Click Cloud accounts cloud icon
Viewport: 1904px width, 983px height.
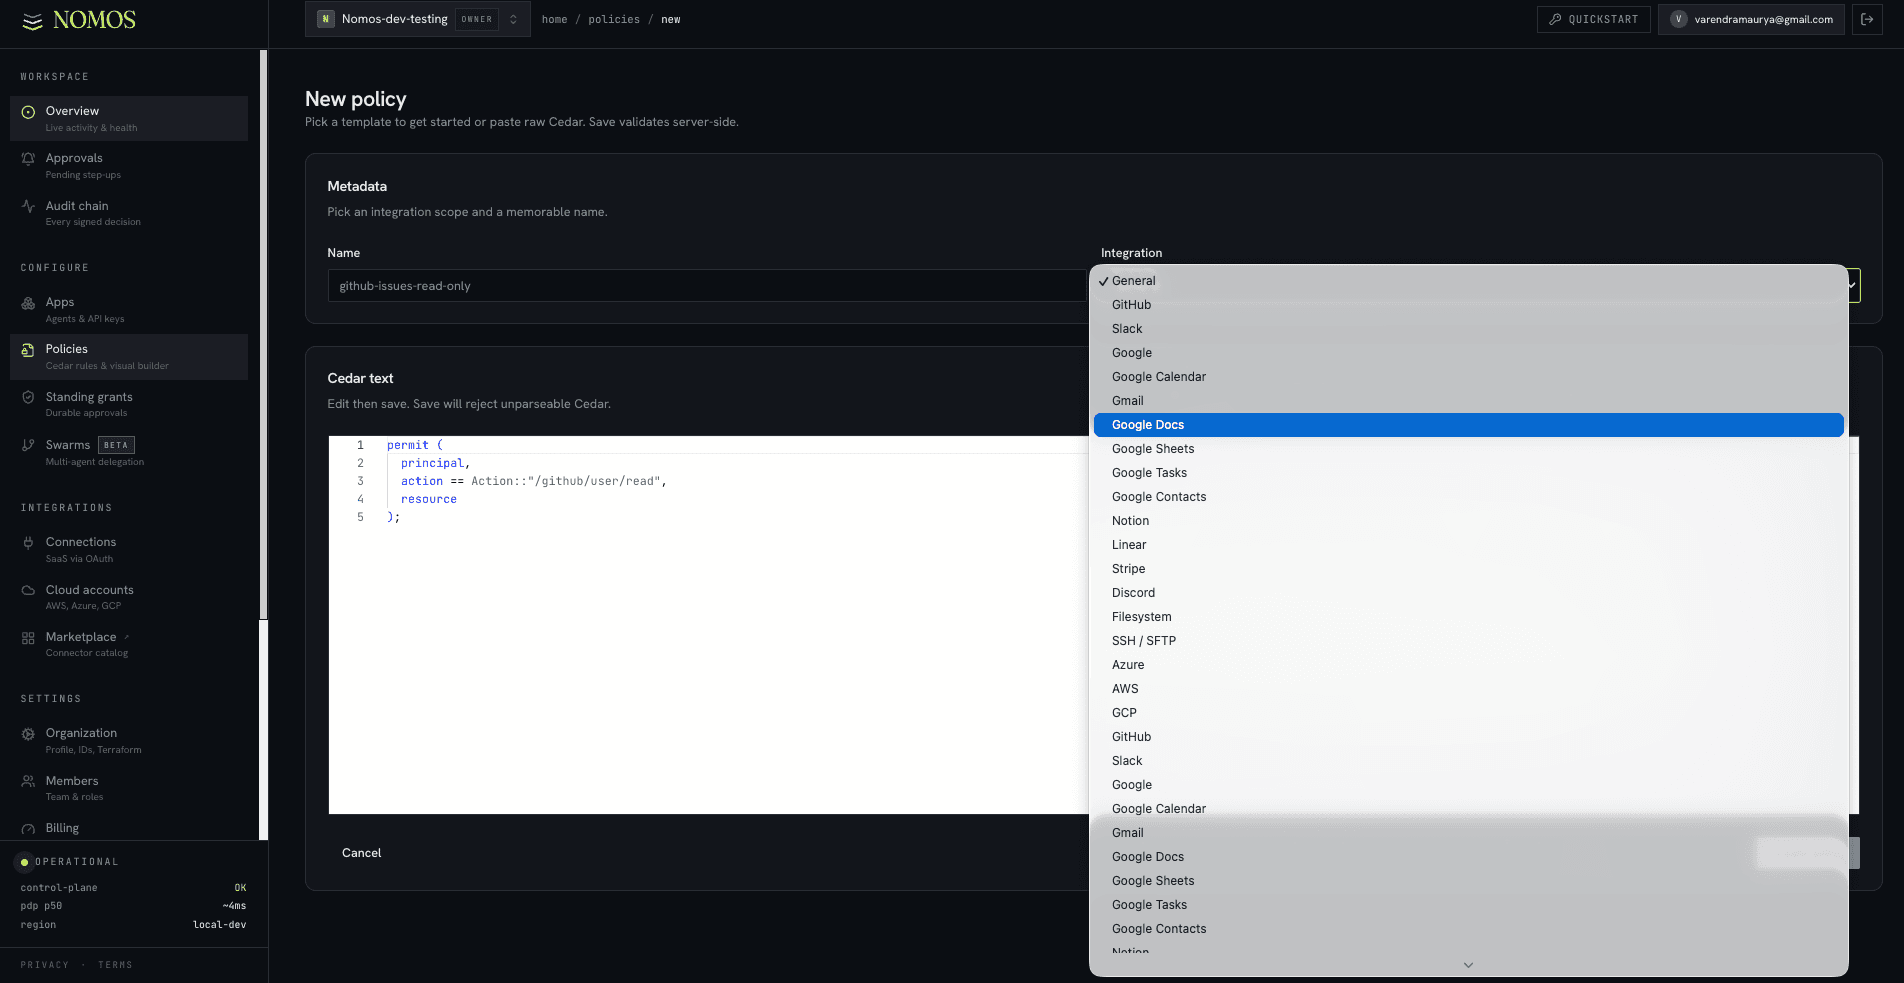(x=28, y=590)
